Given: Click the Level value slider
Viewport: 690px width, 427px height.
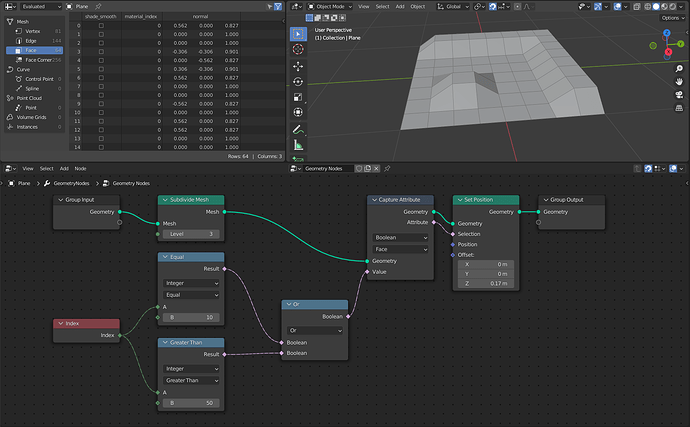Looking at the screenshot, I should click(191, 234).
